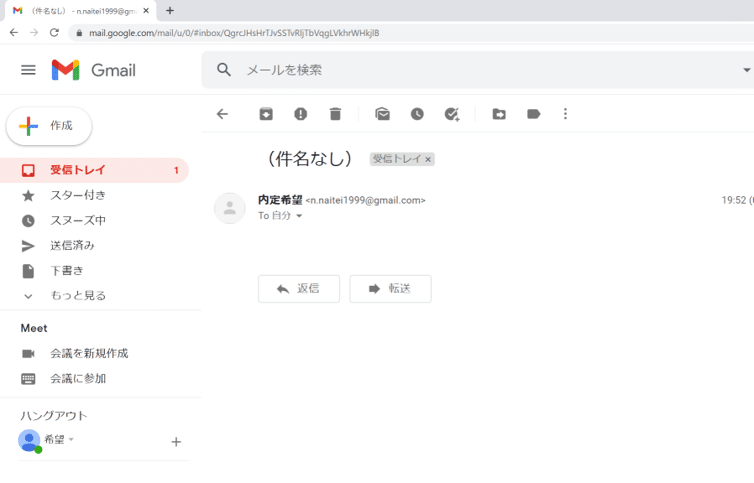Image resolution: width=754 pixels, height=483 pixels.
Task: Open the main menu hamburger icon
Action: [x=28, y=70]
